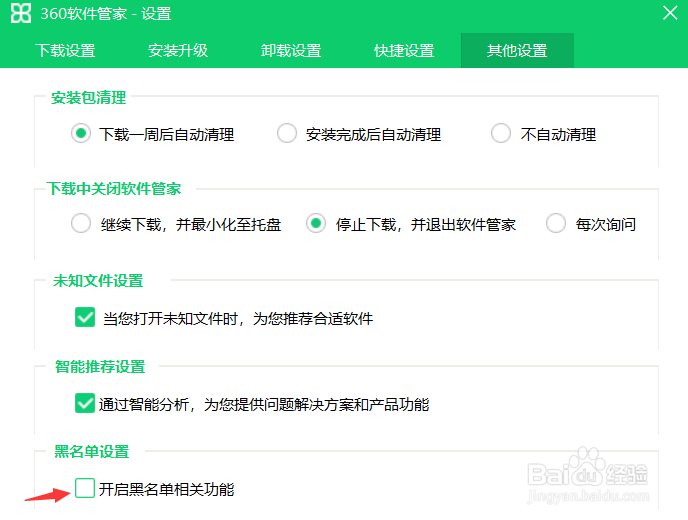Viewport: 688px width, 520px height.
Task: Select the 快捷设置 tab
Action: click(x=404, y=50)
